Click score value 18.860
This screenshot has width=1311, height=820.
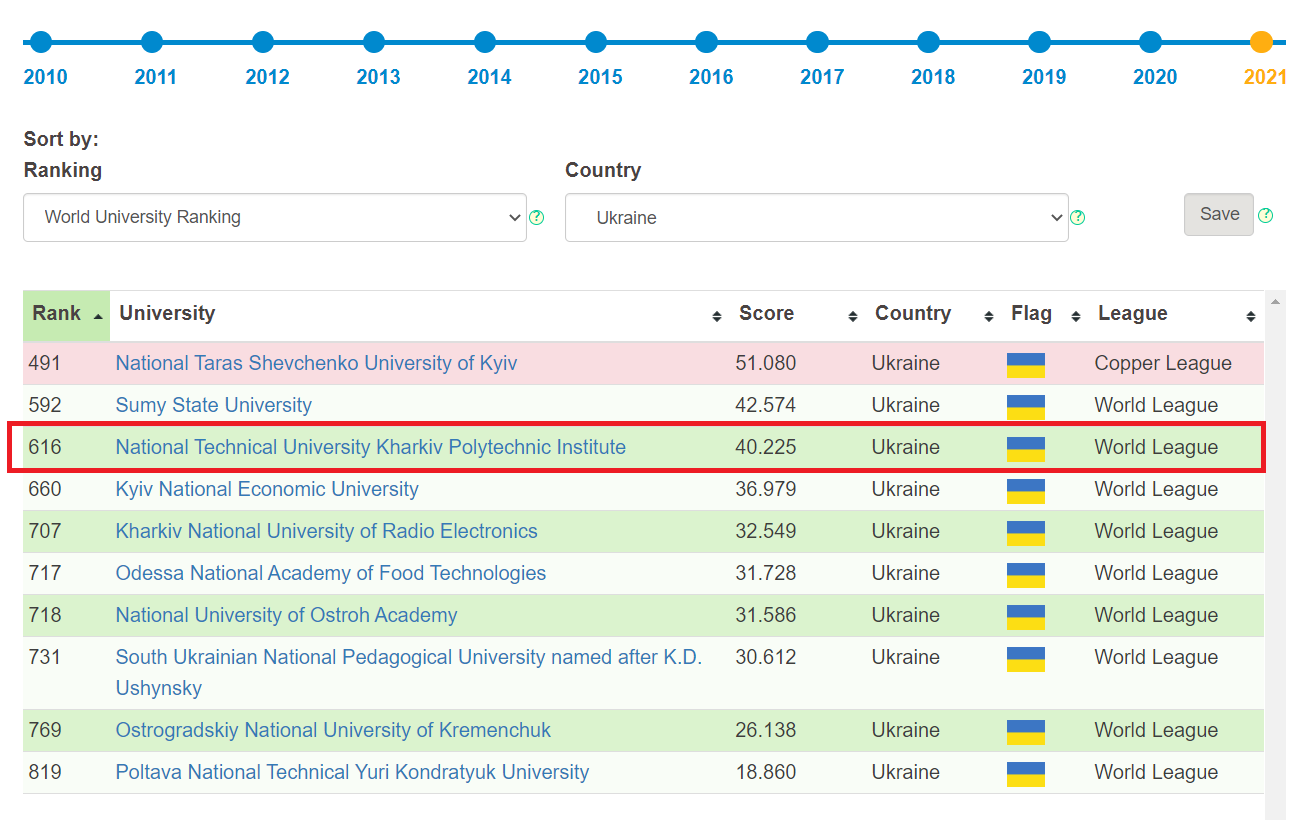[766, 772]
